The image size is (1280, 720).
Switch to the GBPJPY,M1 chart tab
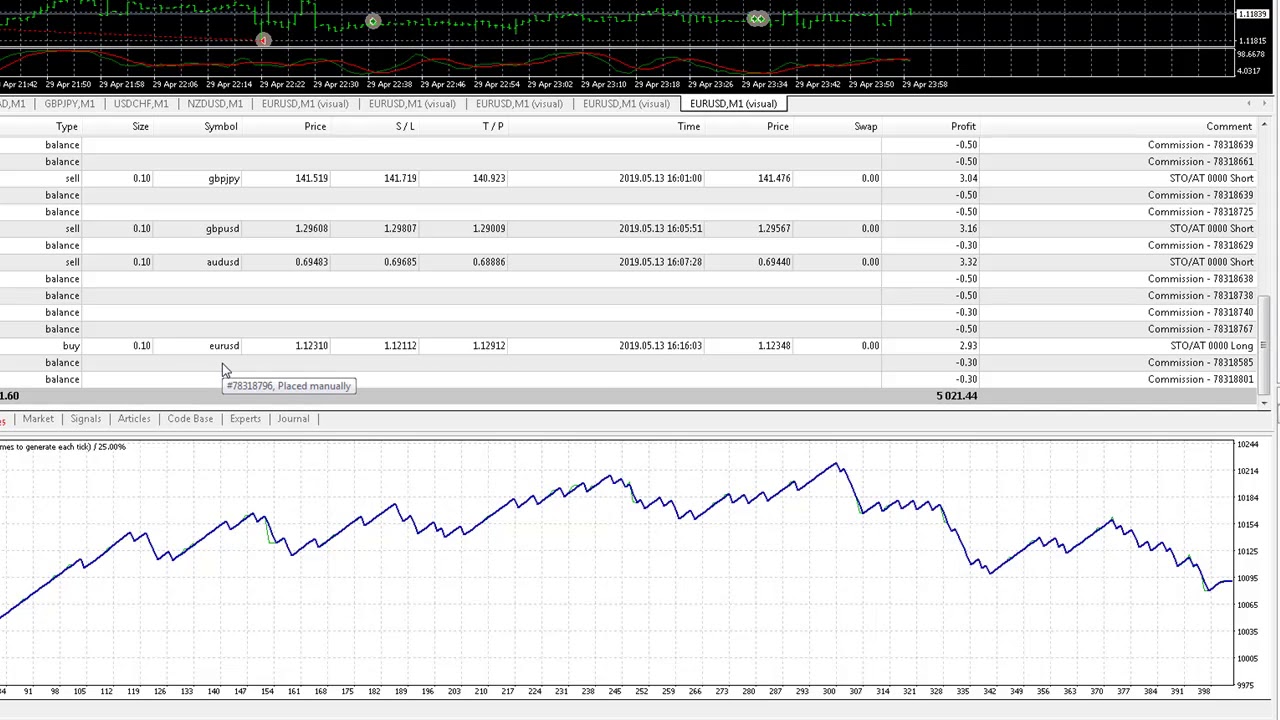click(70, 104)
